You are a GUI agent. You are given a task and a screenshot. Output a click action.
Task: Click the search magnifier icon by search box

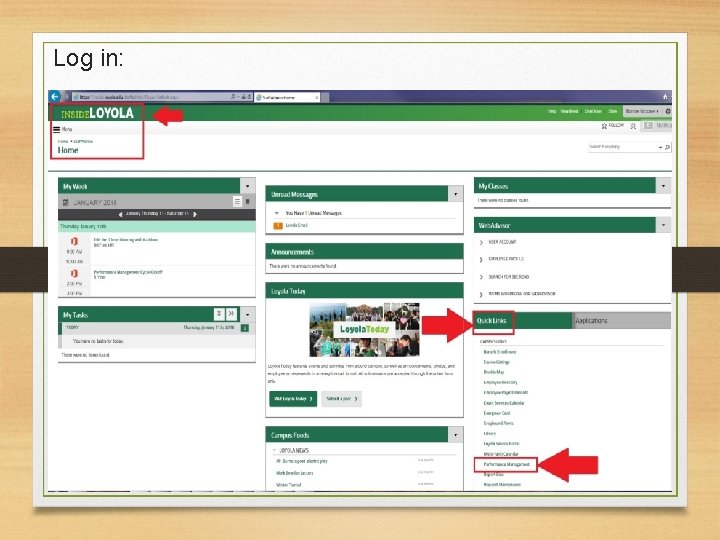[667, 147]
